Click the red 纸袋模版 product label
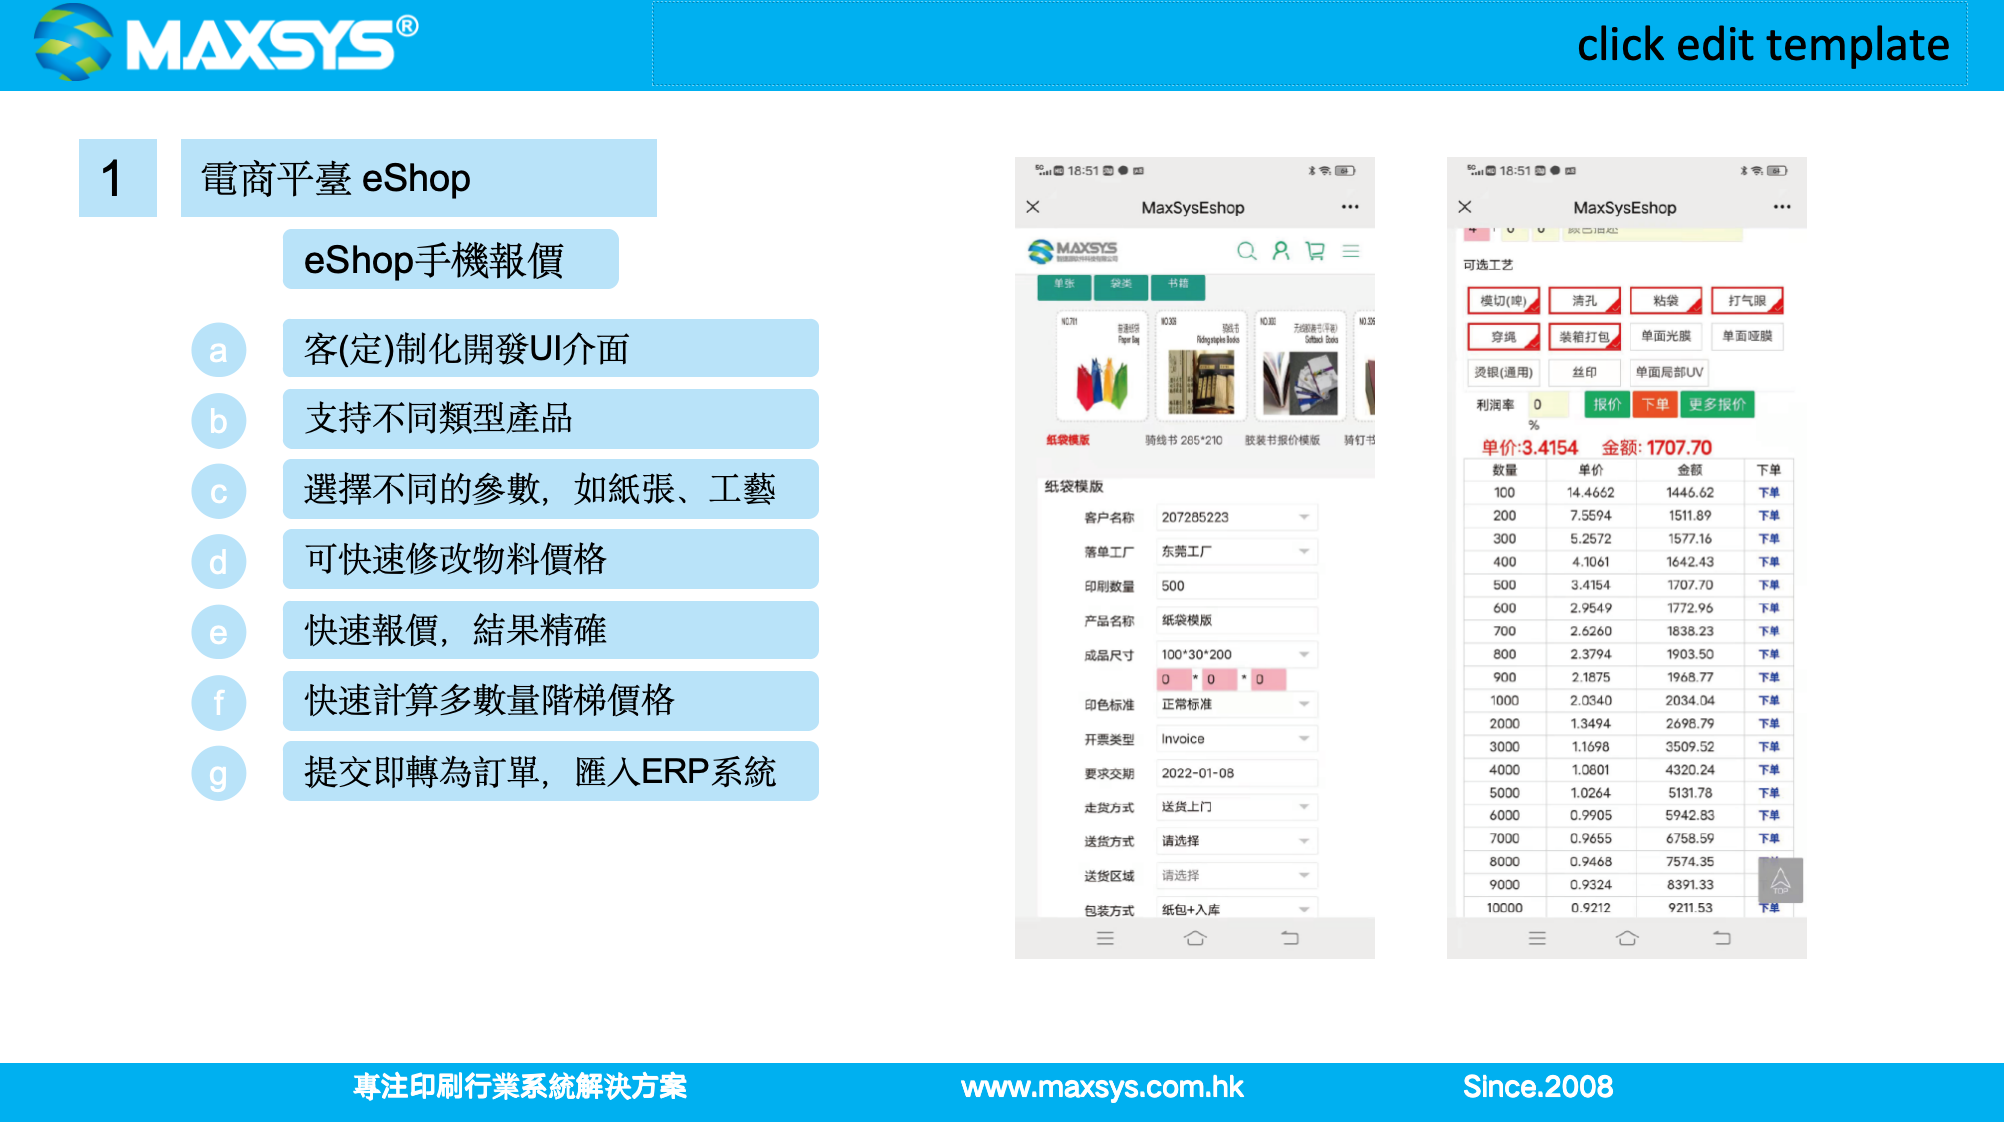 click(x=1068, y=440)
